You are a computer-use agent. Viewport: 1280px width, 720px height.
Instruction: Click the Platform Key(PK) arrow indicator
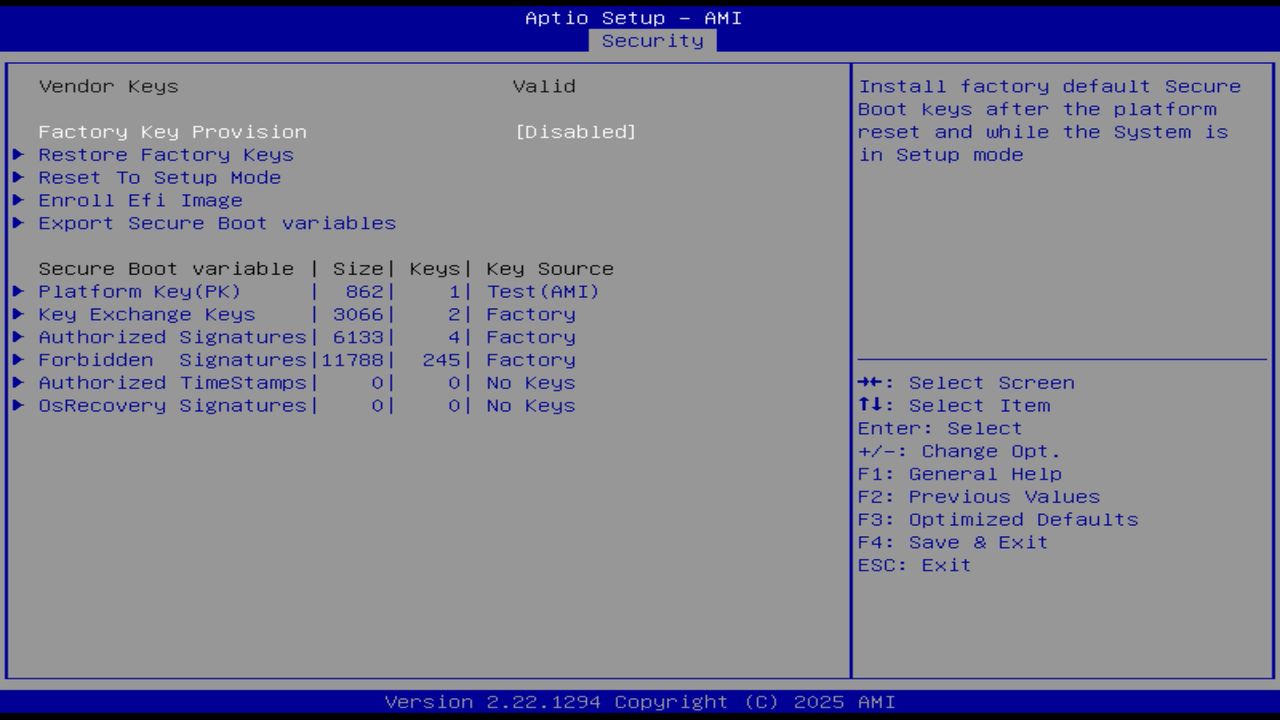[x=18, y=291]
